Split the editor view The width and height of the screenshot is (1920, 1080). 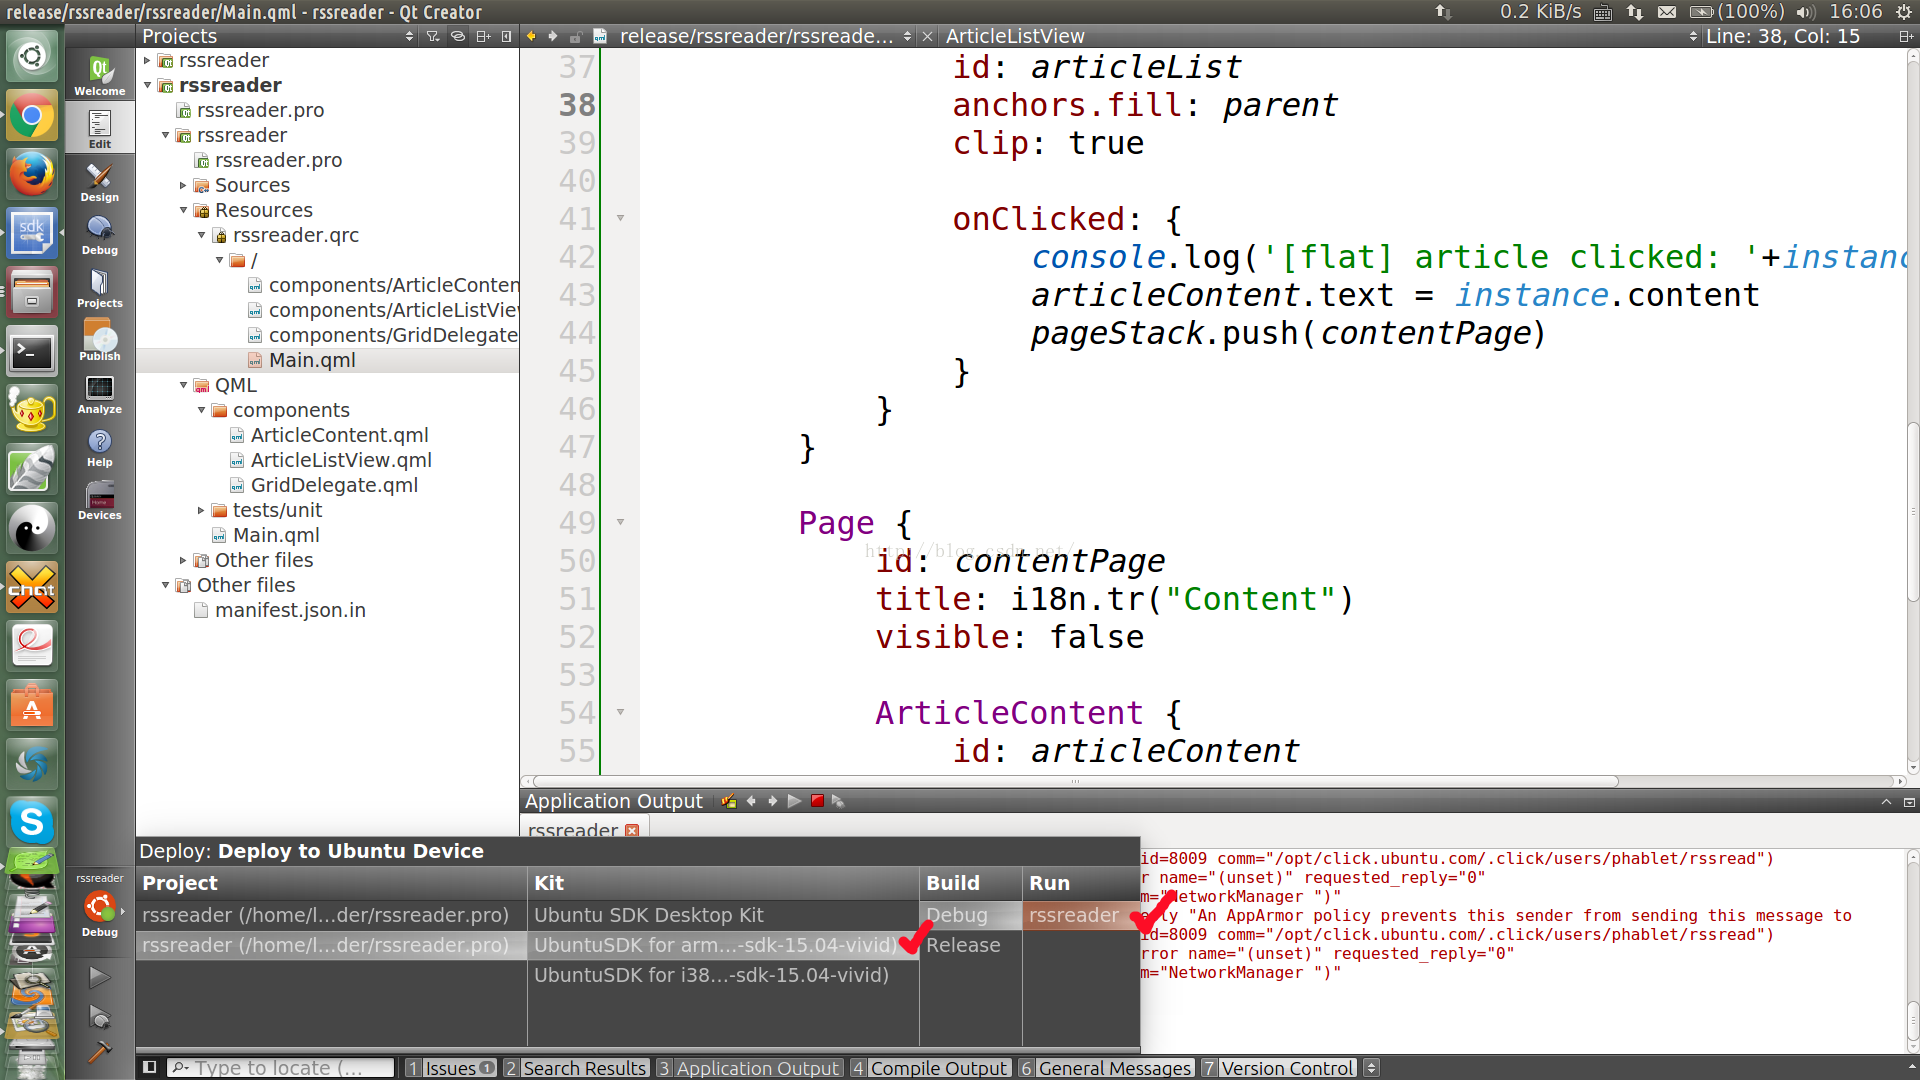[1905, 36]
